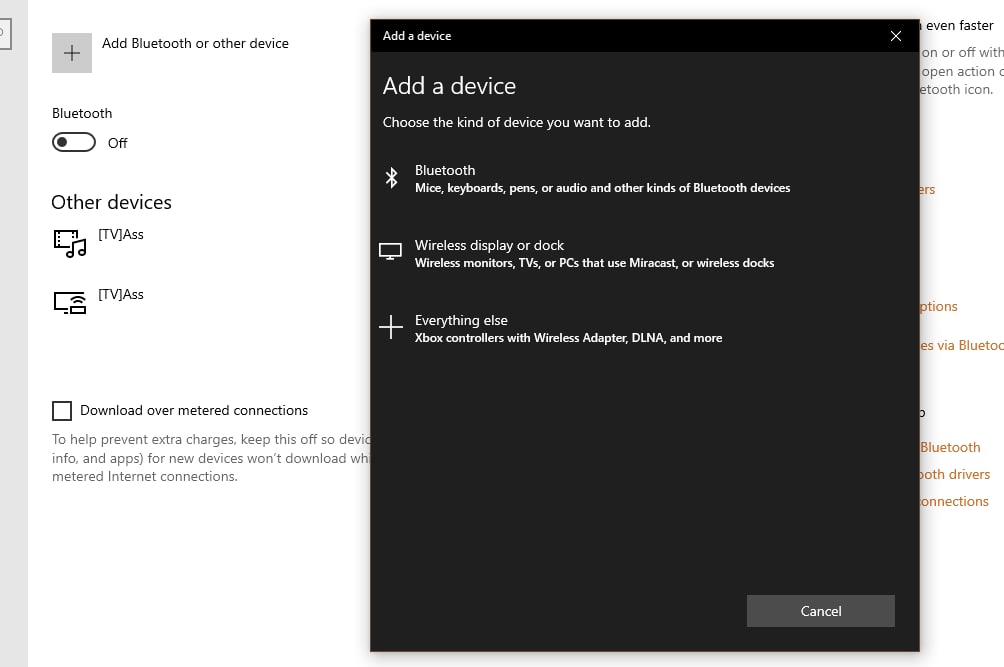Open the cut-off 'es via Bluetoo' link

pos(961,345)
